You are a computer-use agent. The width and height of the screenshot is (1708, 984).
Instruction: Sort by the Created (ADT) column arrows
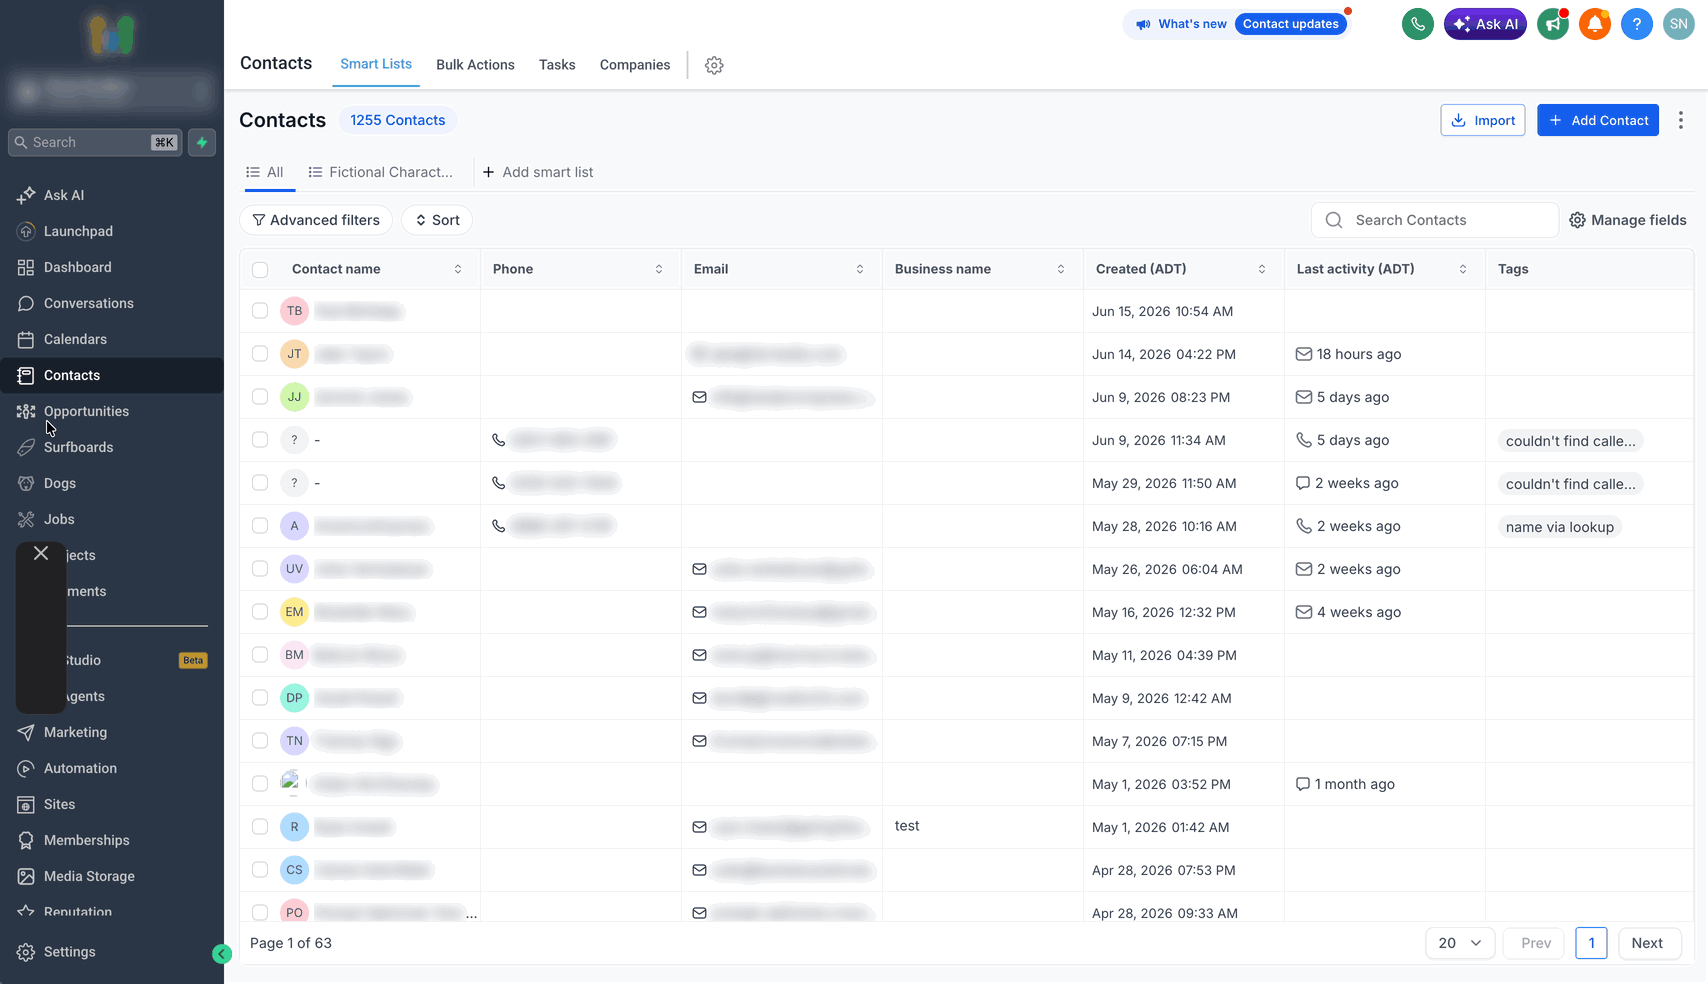click(1262, 269)
